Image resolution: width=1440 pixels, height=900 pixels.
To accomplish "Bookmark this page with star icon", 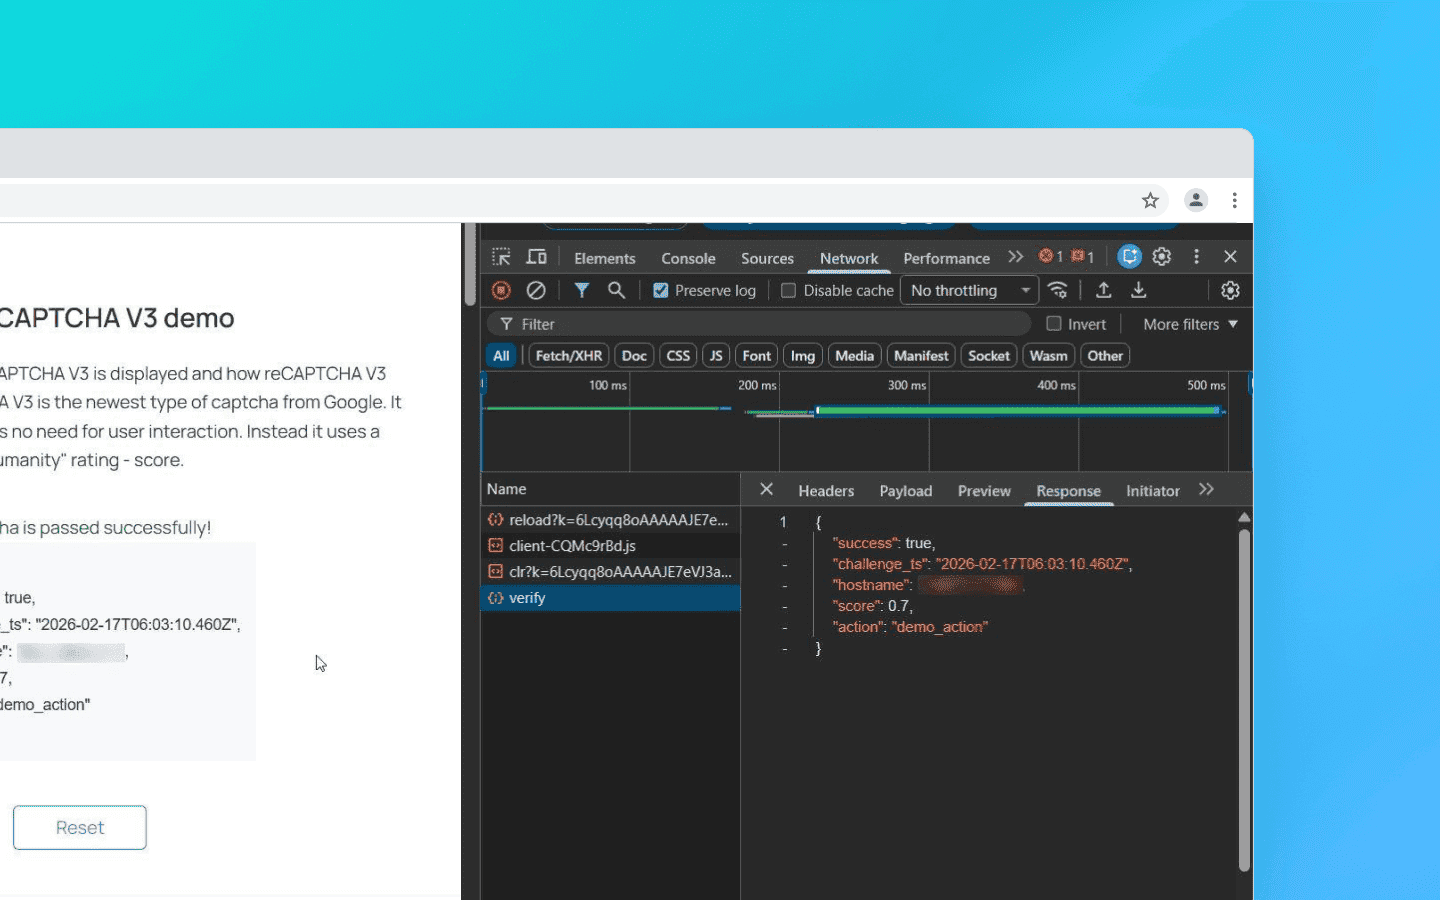I will [x=1150, y=200].
